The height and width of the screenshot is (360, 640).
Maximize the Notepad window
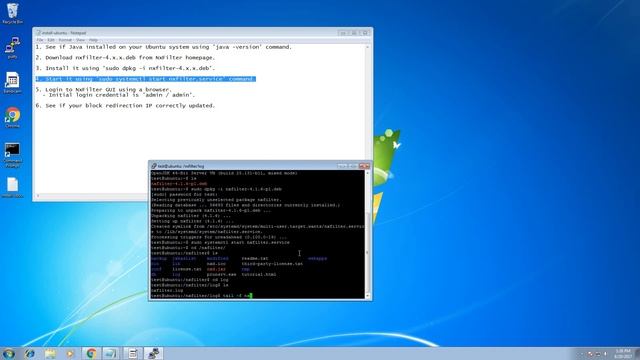click(x=354, y=33)
